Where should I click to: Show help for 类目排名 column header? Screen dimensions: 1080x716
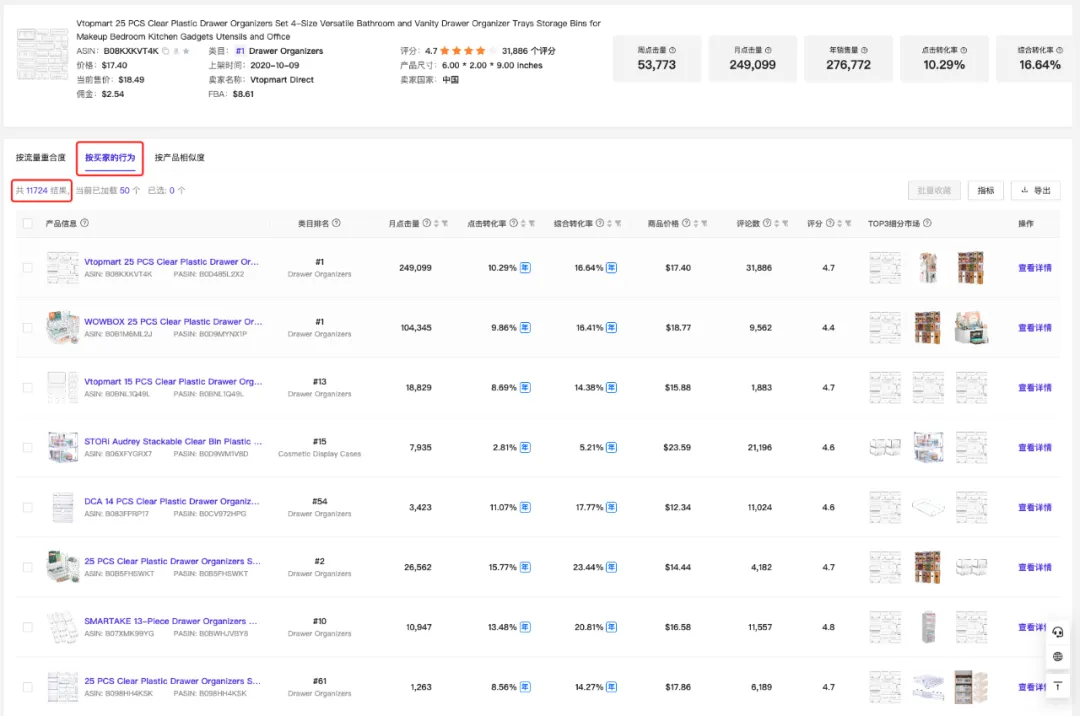336,223
